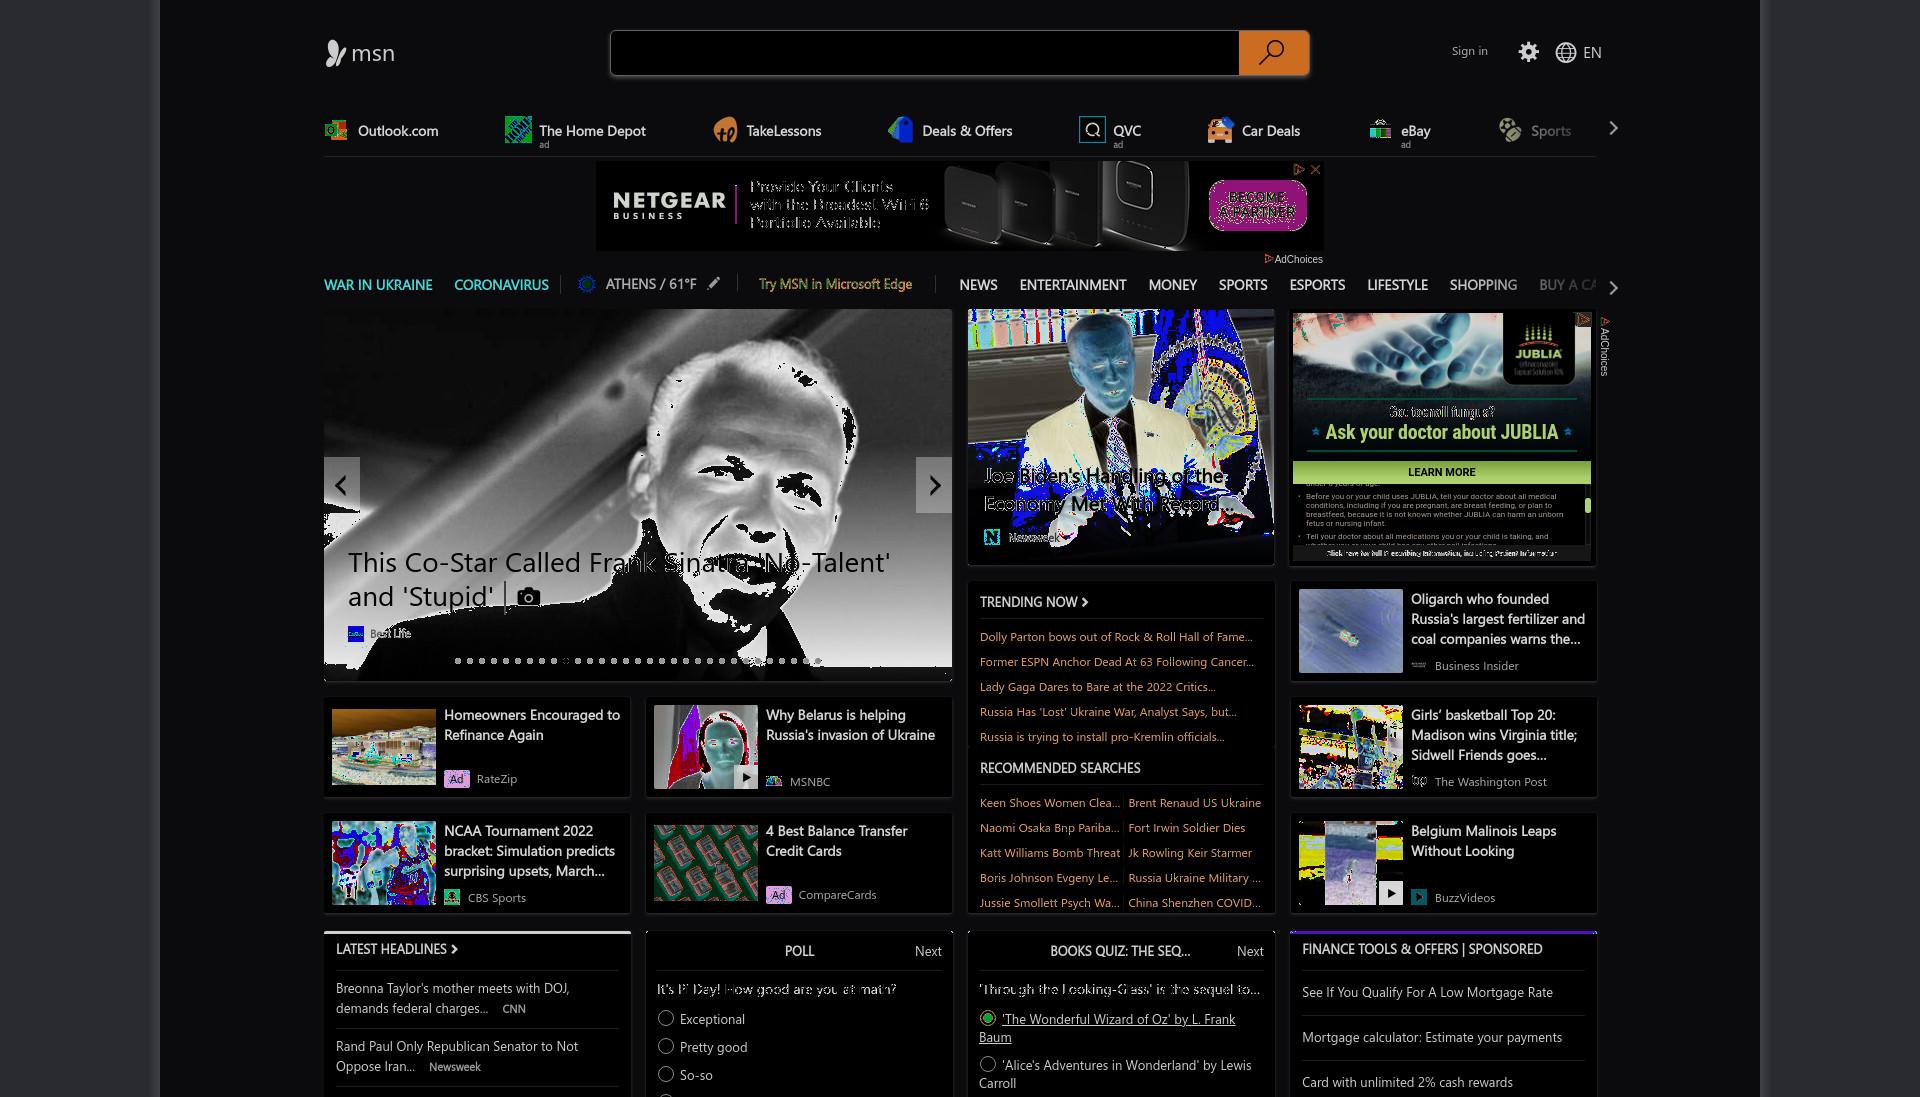Open the CORONAVIRUS tab
The width and height of the screenshot is (1920, 1097).
501,285
